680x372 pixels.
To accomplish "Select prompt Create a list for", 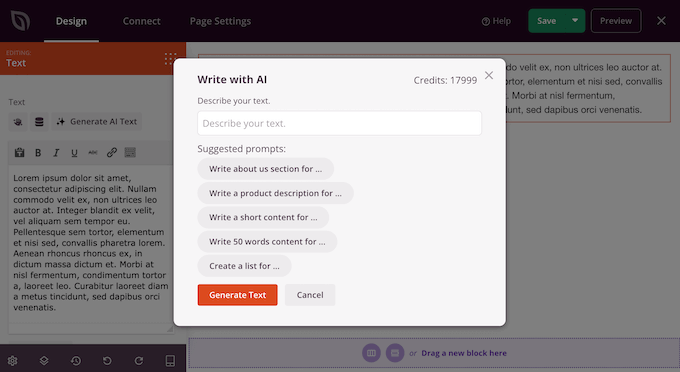I will [244, 266].
